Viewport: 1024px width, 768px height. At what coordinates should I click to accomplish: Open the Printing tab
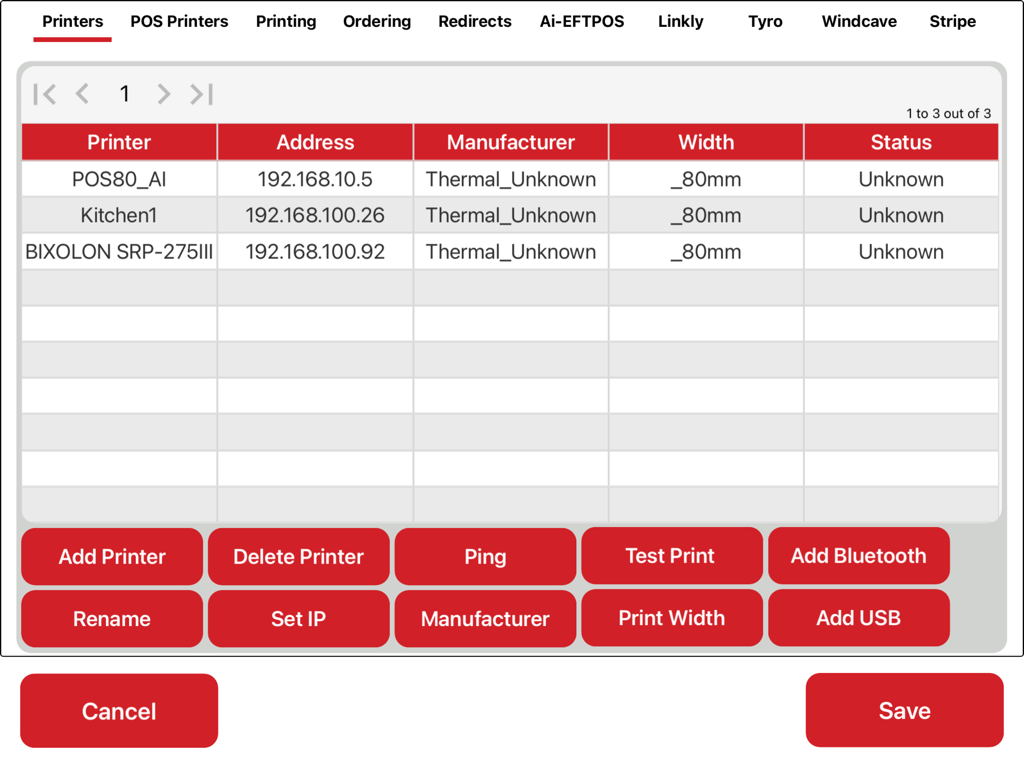(286, 21)
